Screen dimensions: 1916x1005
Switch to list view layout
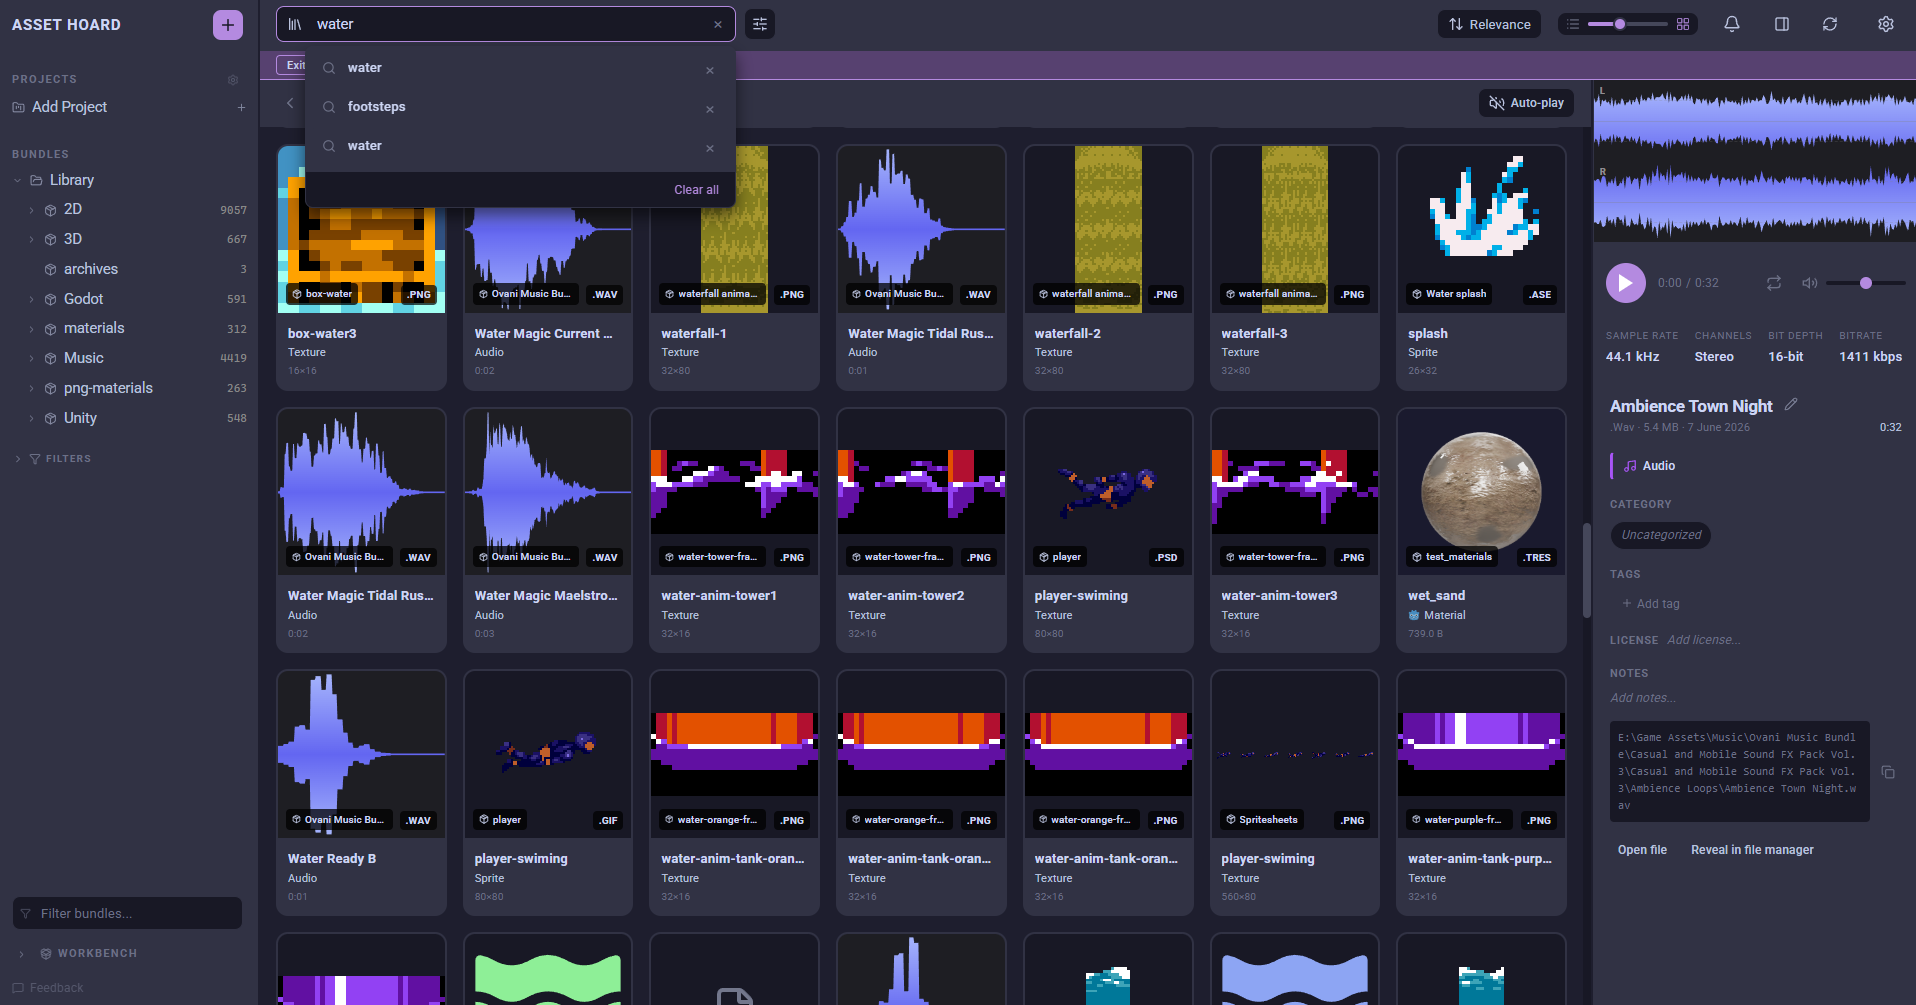[x=1573, y=24]
